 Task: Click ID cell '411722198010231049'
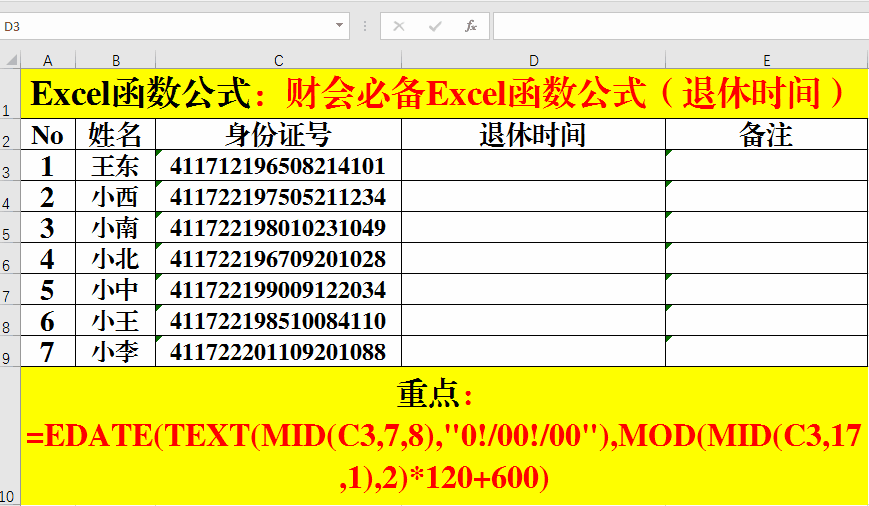click(278, 227)
